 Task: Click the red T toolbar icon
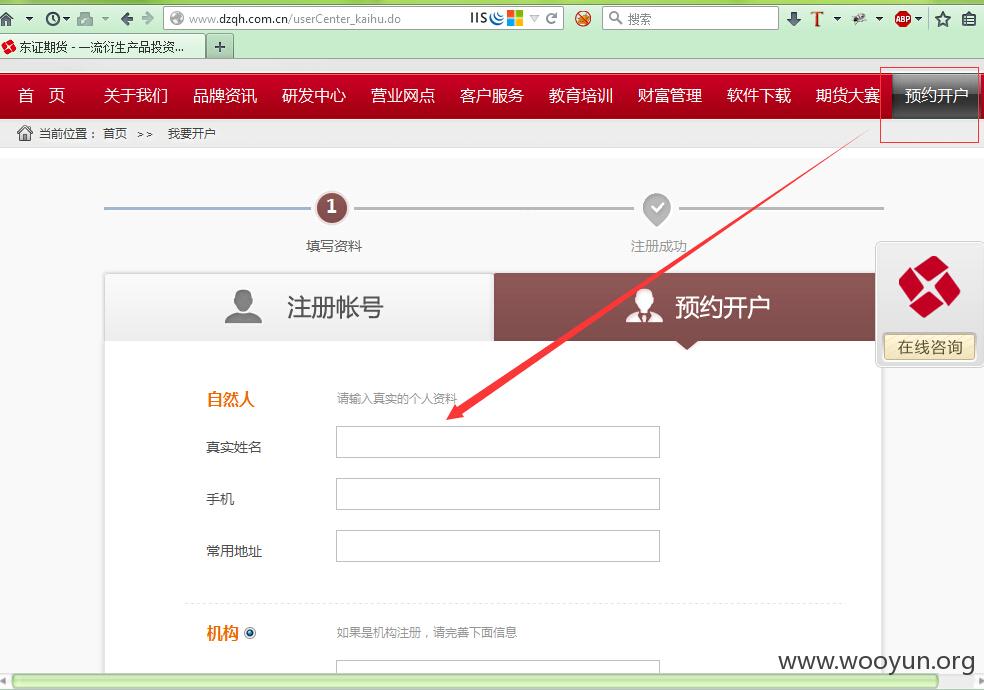(x=817, y=19)
